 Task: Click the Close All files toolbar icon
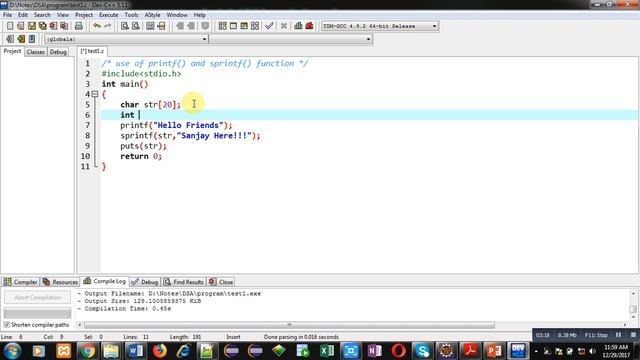(64, 26)
